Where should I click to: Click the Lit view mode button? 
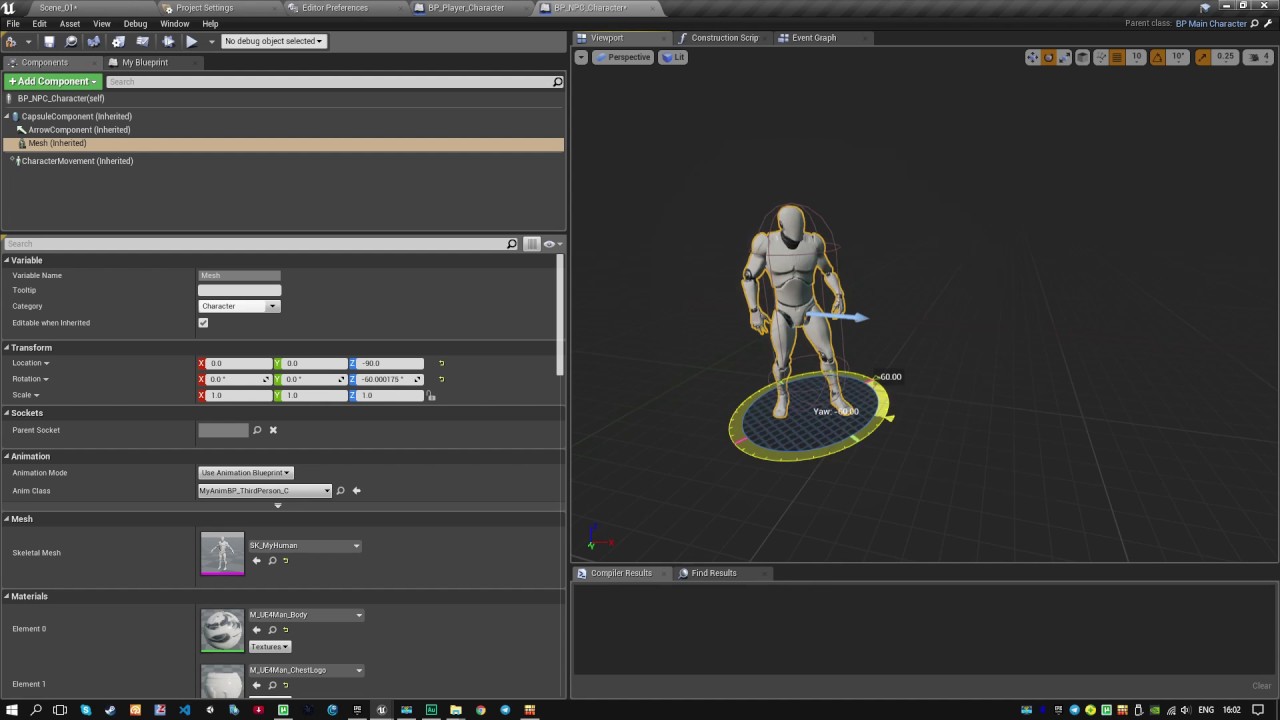click(x=673, y=57)
